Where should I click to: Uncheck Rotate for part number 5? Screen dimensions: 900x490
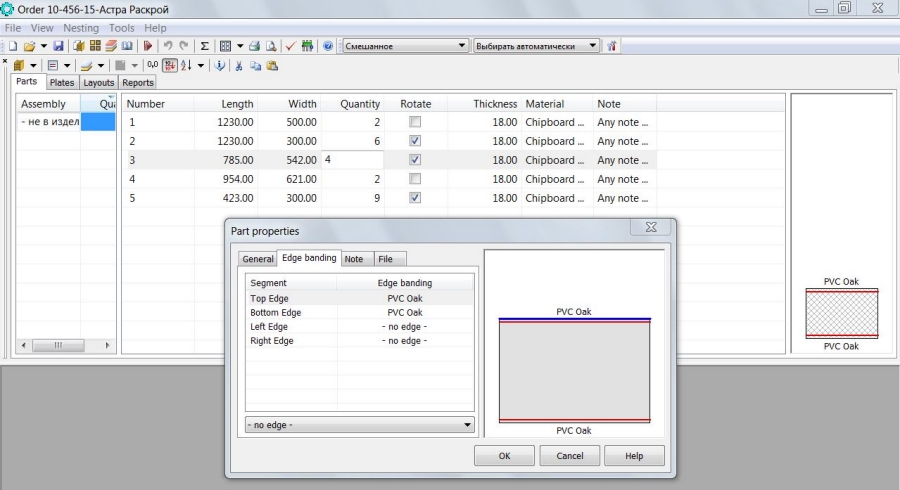click(415, 197)
